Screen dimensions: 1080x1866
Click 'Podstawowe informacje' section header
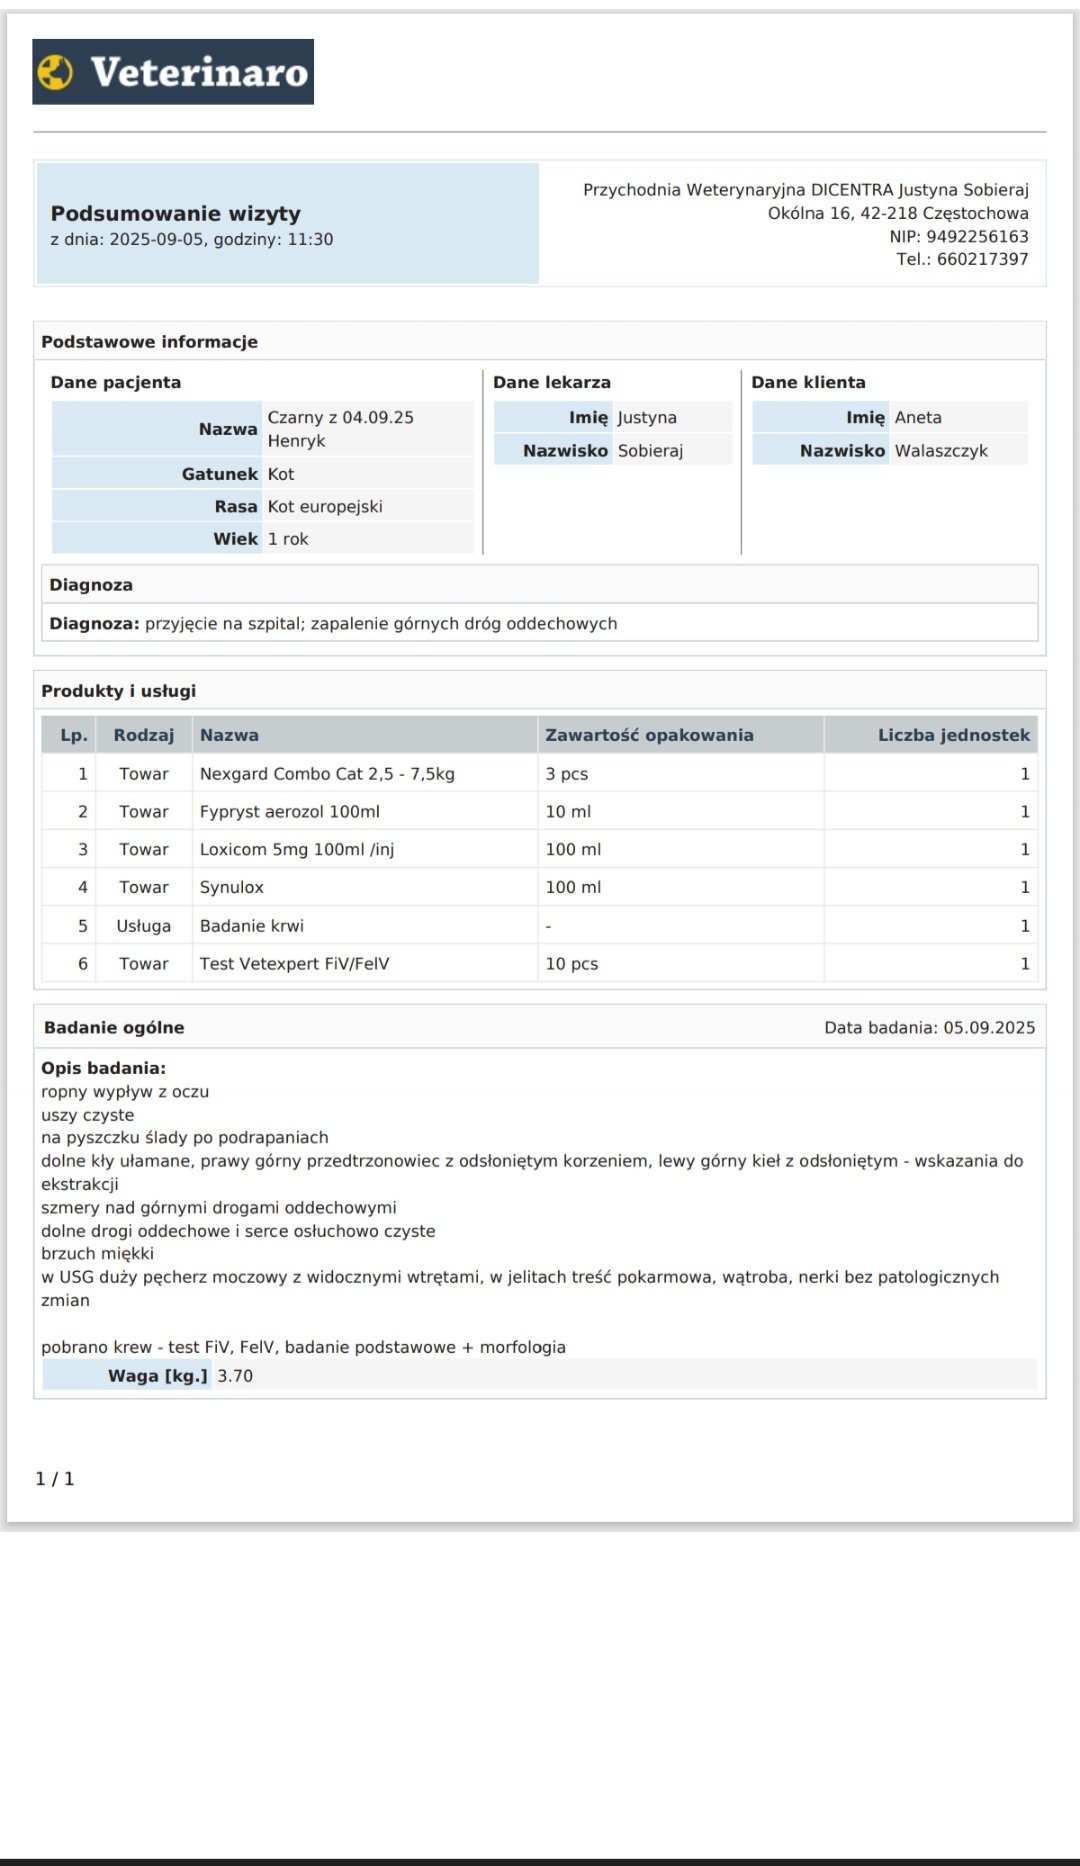tap(150, 342)
